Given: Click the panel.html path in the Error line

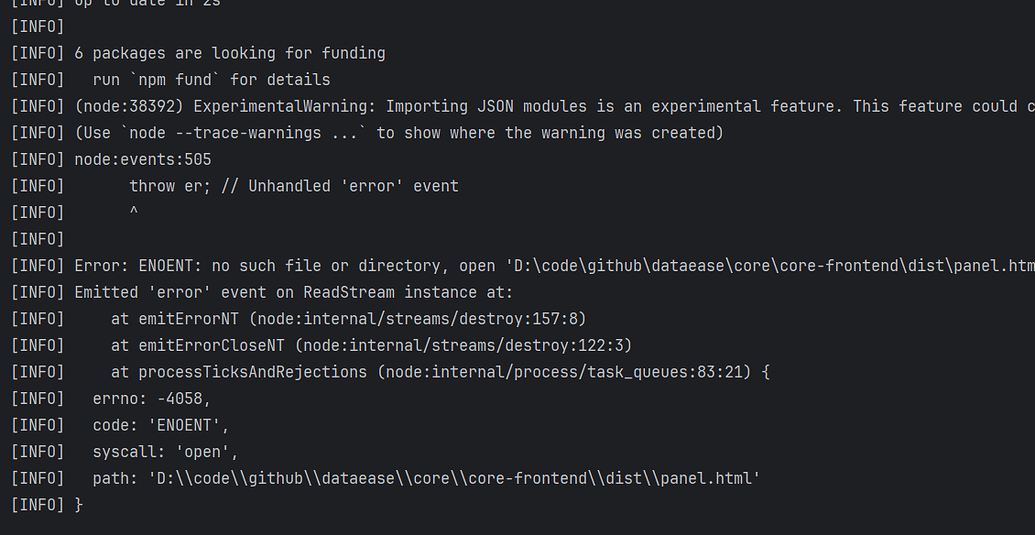Looking at the screenshot, I should tap(770, 266).
